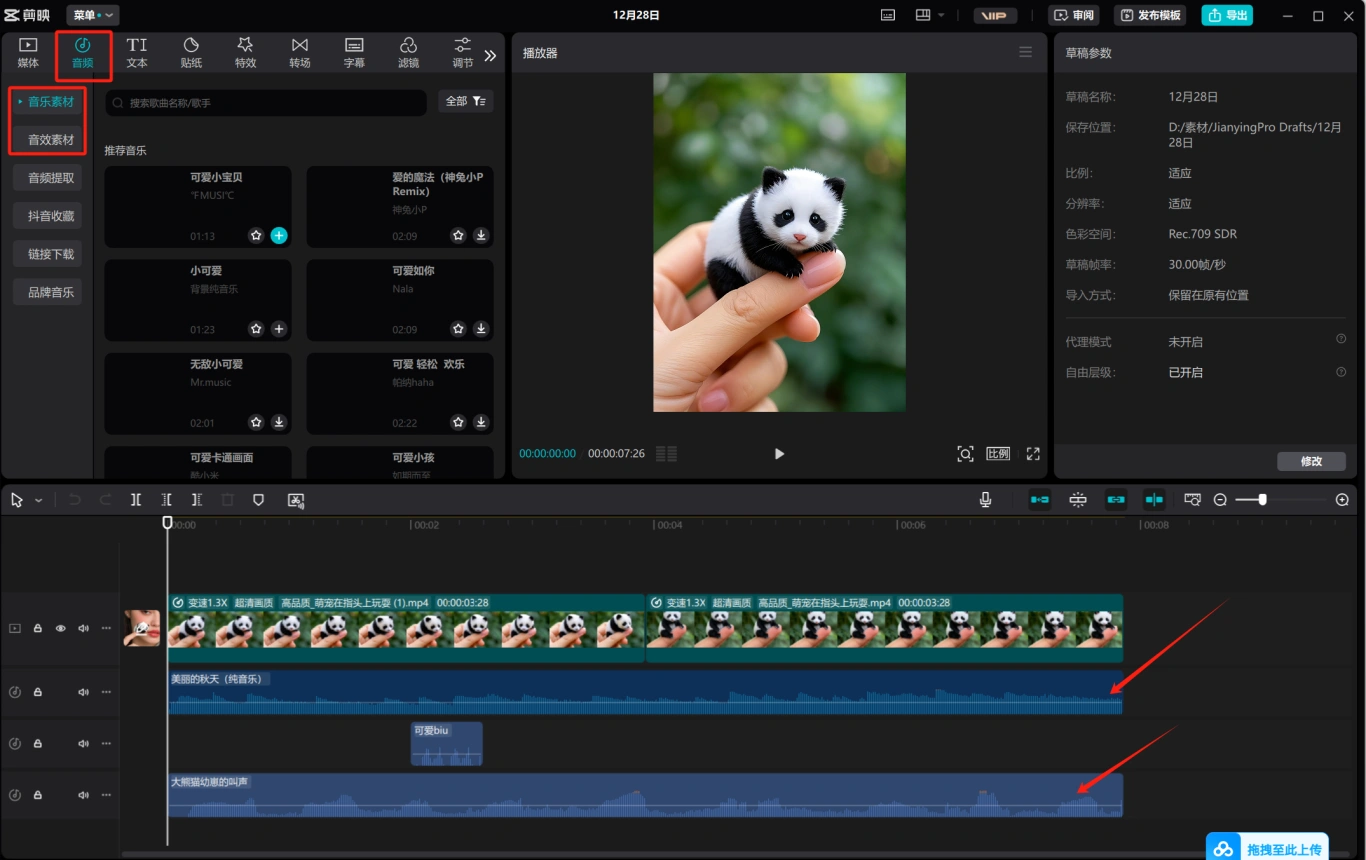Trim left of playhead with delete-left tool
Screen dimensions: 1366x860
coord(167,499)
